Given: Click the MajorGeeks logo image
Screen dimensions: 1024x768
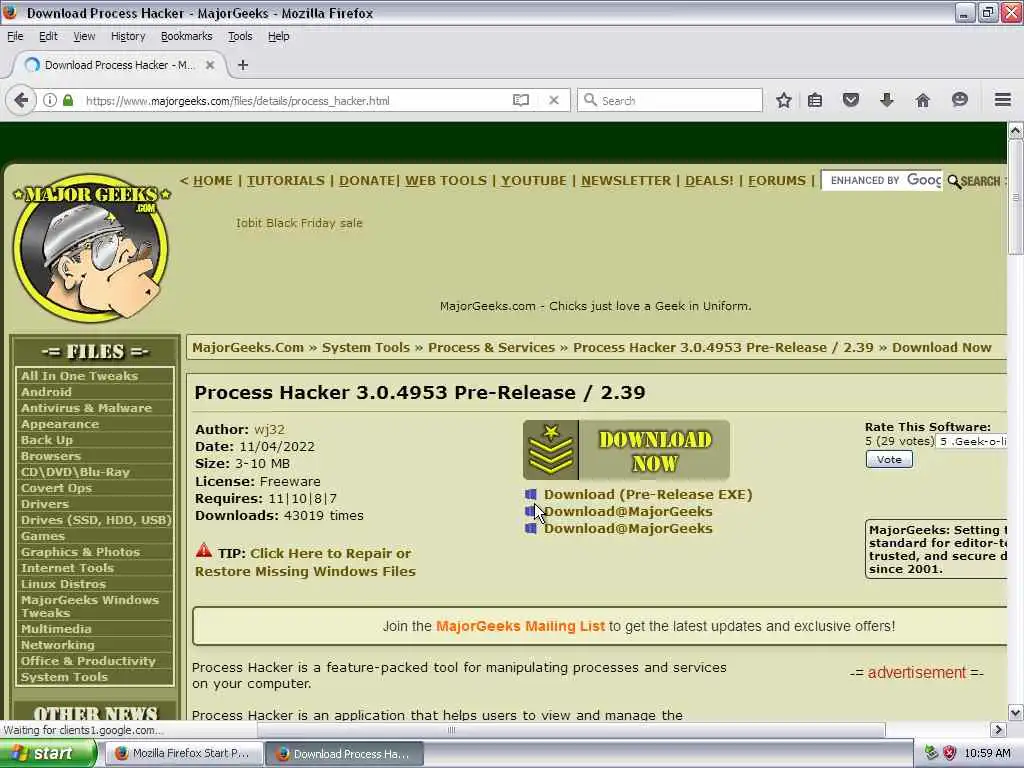Looking at the screenshot, I should 91,248.
